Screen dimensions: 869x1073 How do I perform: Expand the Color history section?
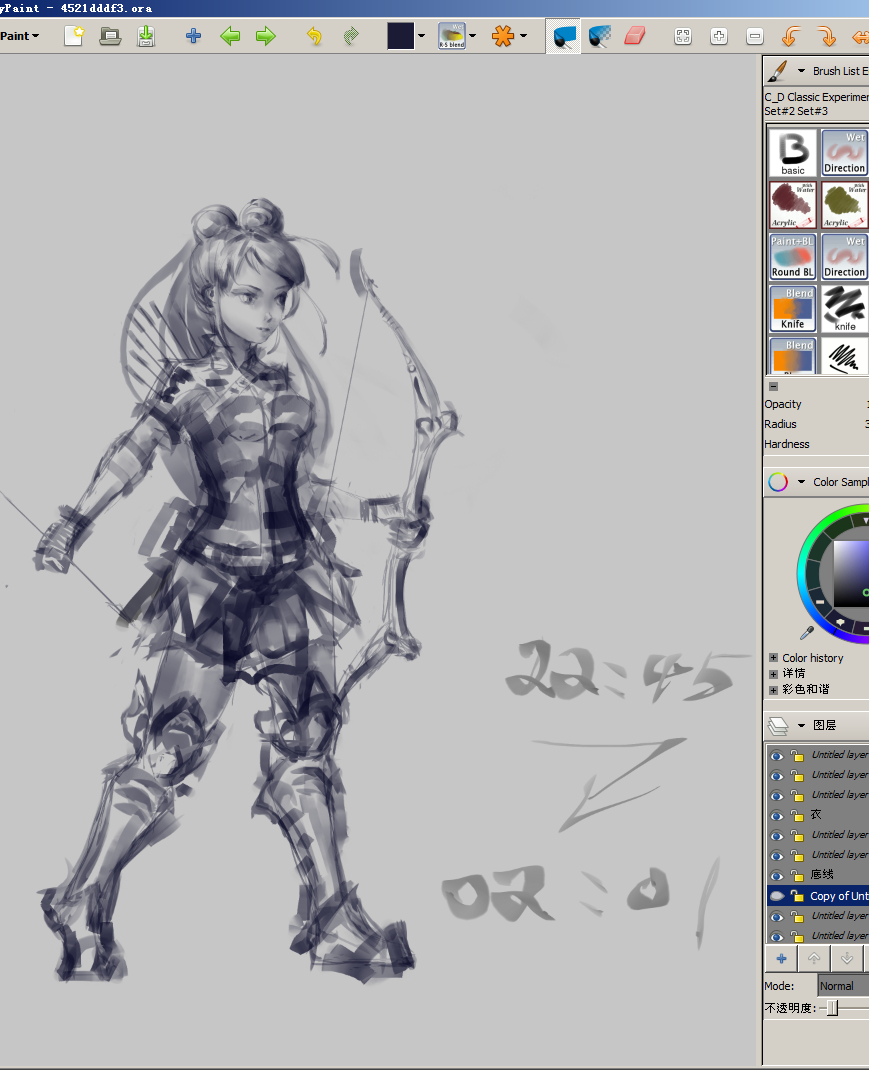click(773, 658)
